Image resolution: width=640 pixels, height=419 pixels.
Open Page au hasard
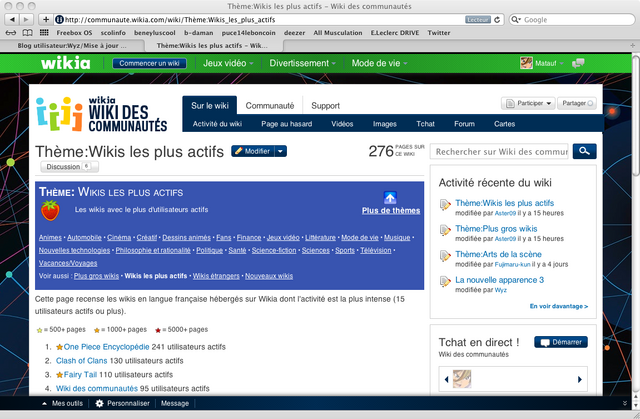tap(287, 124)
